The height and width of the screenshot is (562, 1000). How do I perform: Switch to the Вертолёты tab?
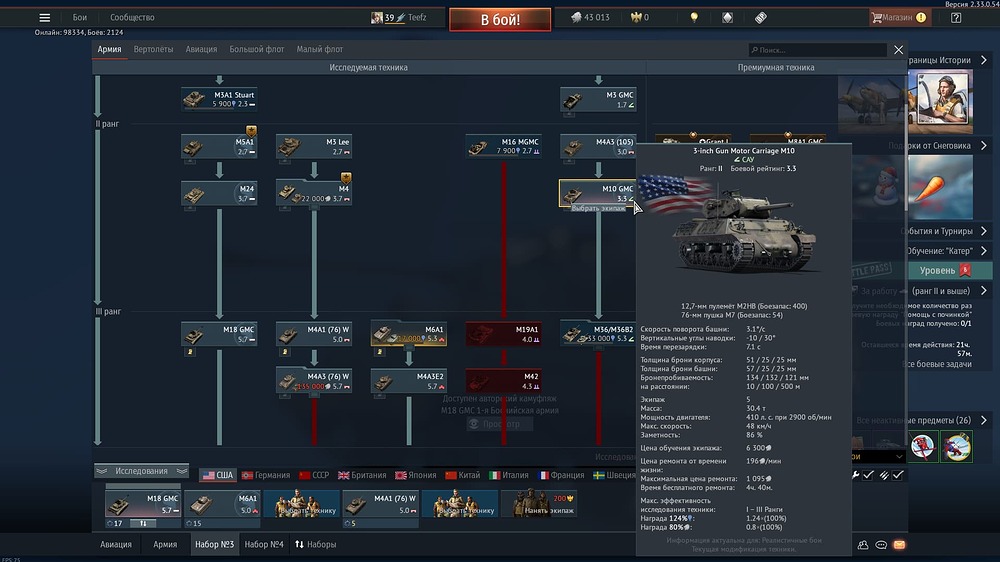pos(153,49)
